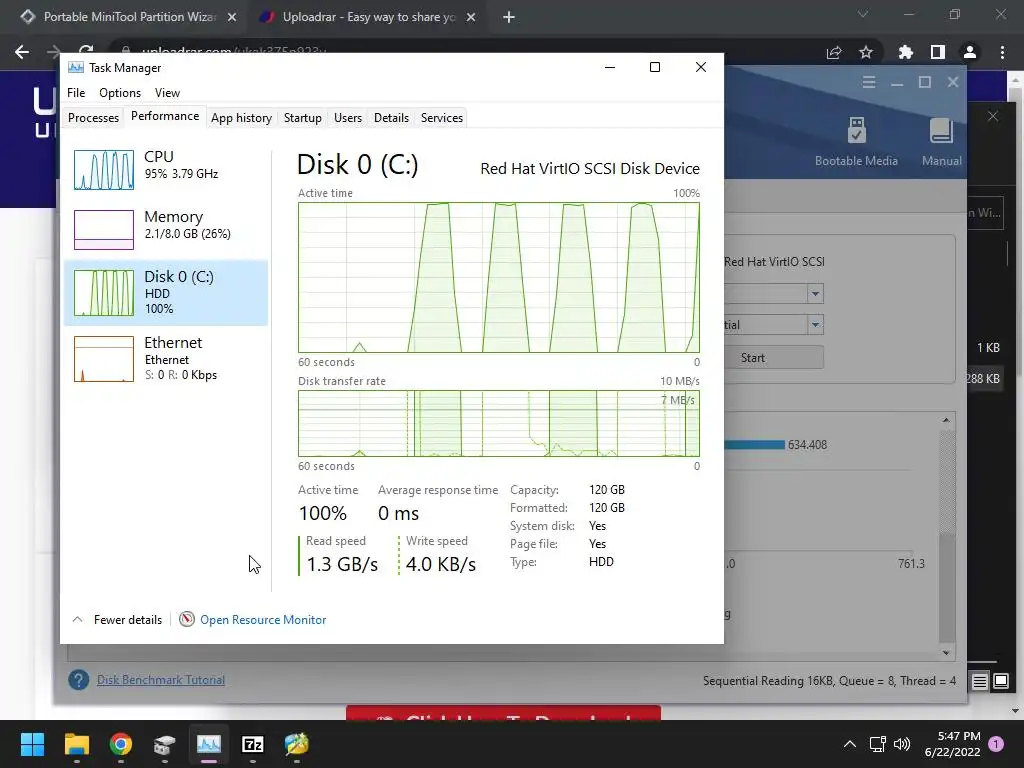Viewport: 1024px width, 768px height.
Task: Click the list view icon in MiniTool footer
Action: point(980,681)
